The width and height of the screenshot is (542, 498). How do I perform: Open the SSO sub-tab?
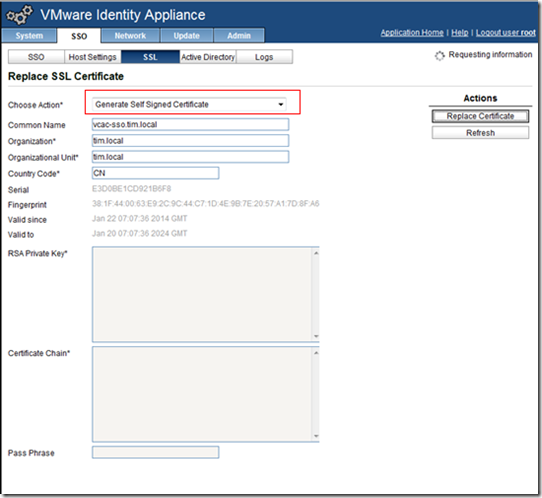coord(36,57)
